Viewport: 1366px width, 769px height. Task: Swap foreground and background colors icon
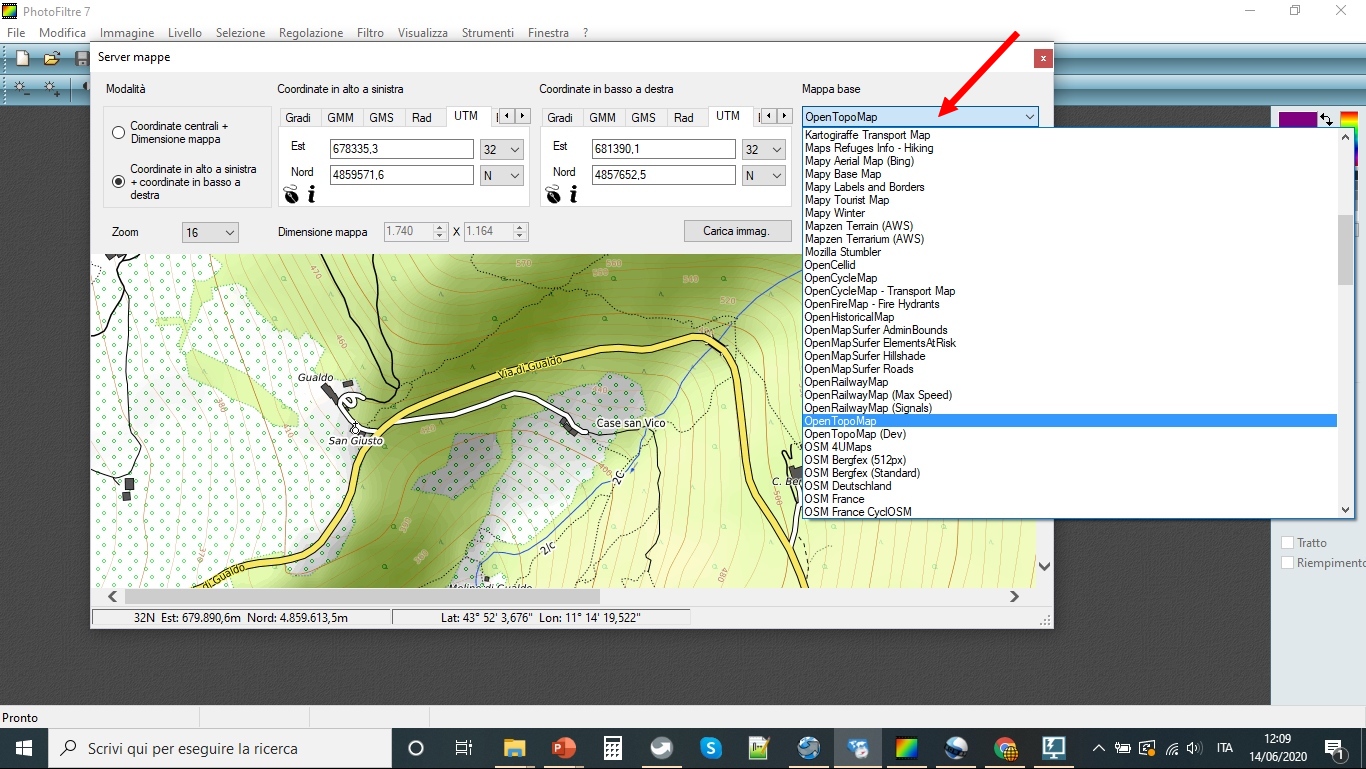point(1326,119)
